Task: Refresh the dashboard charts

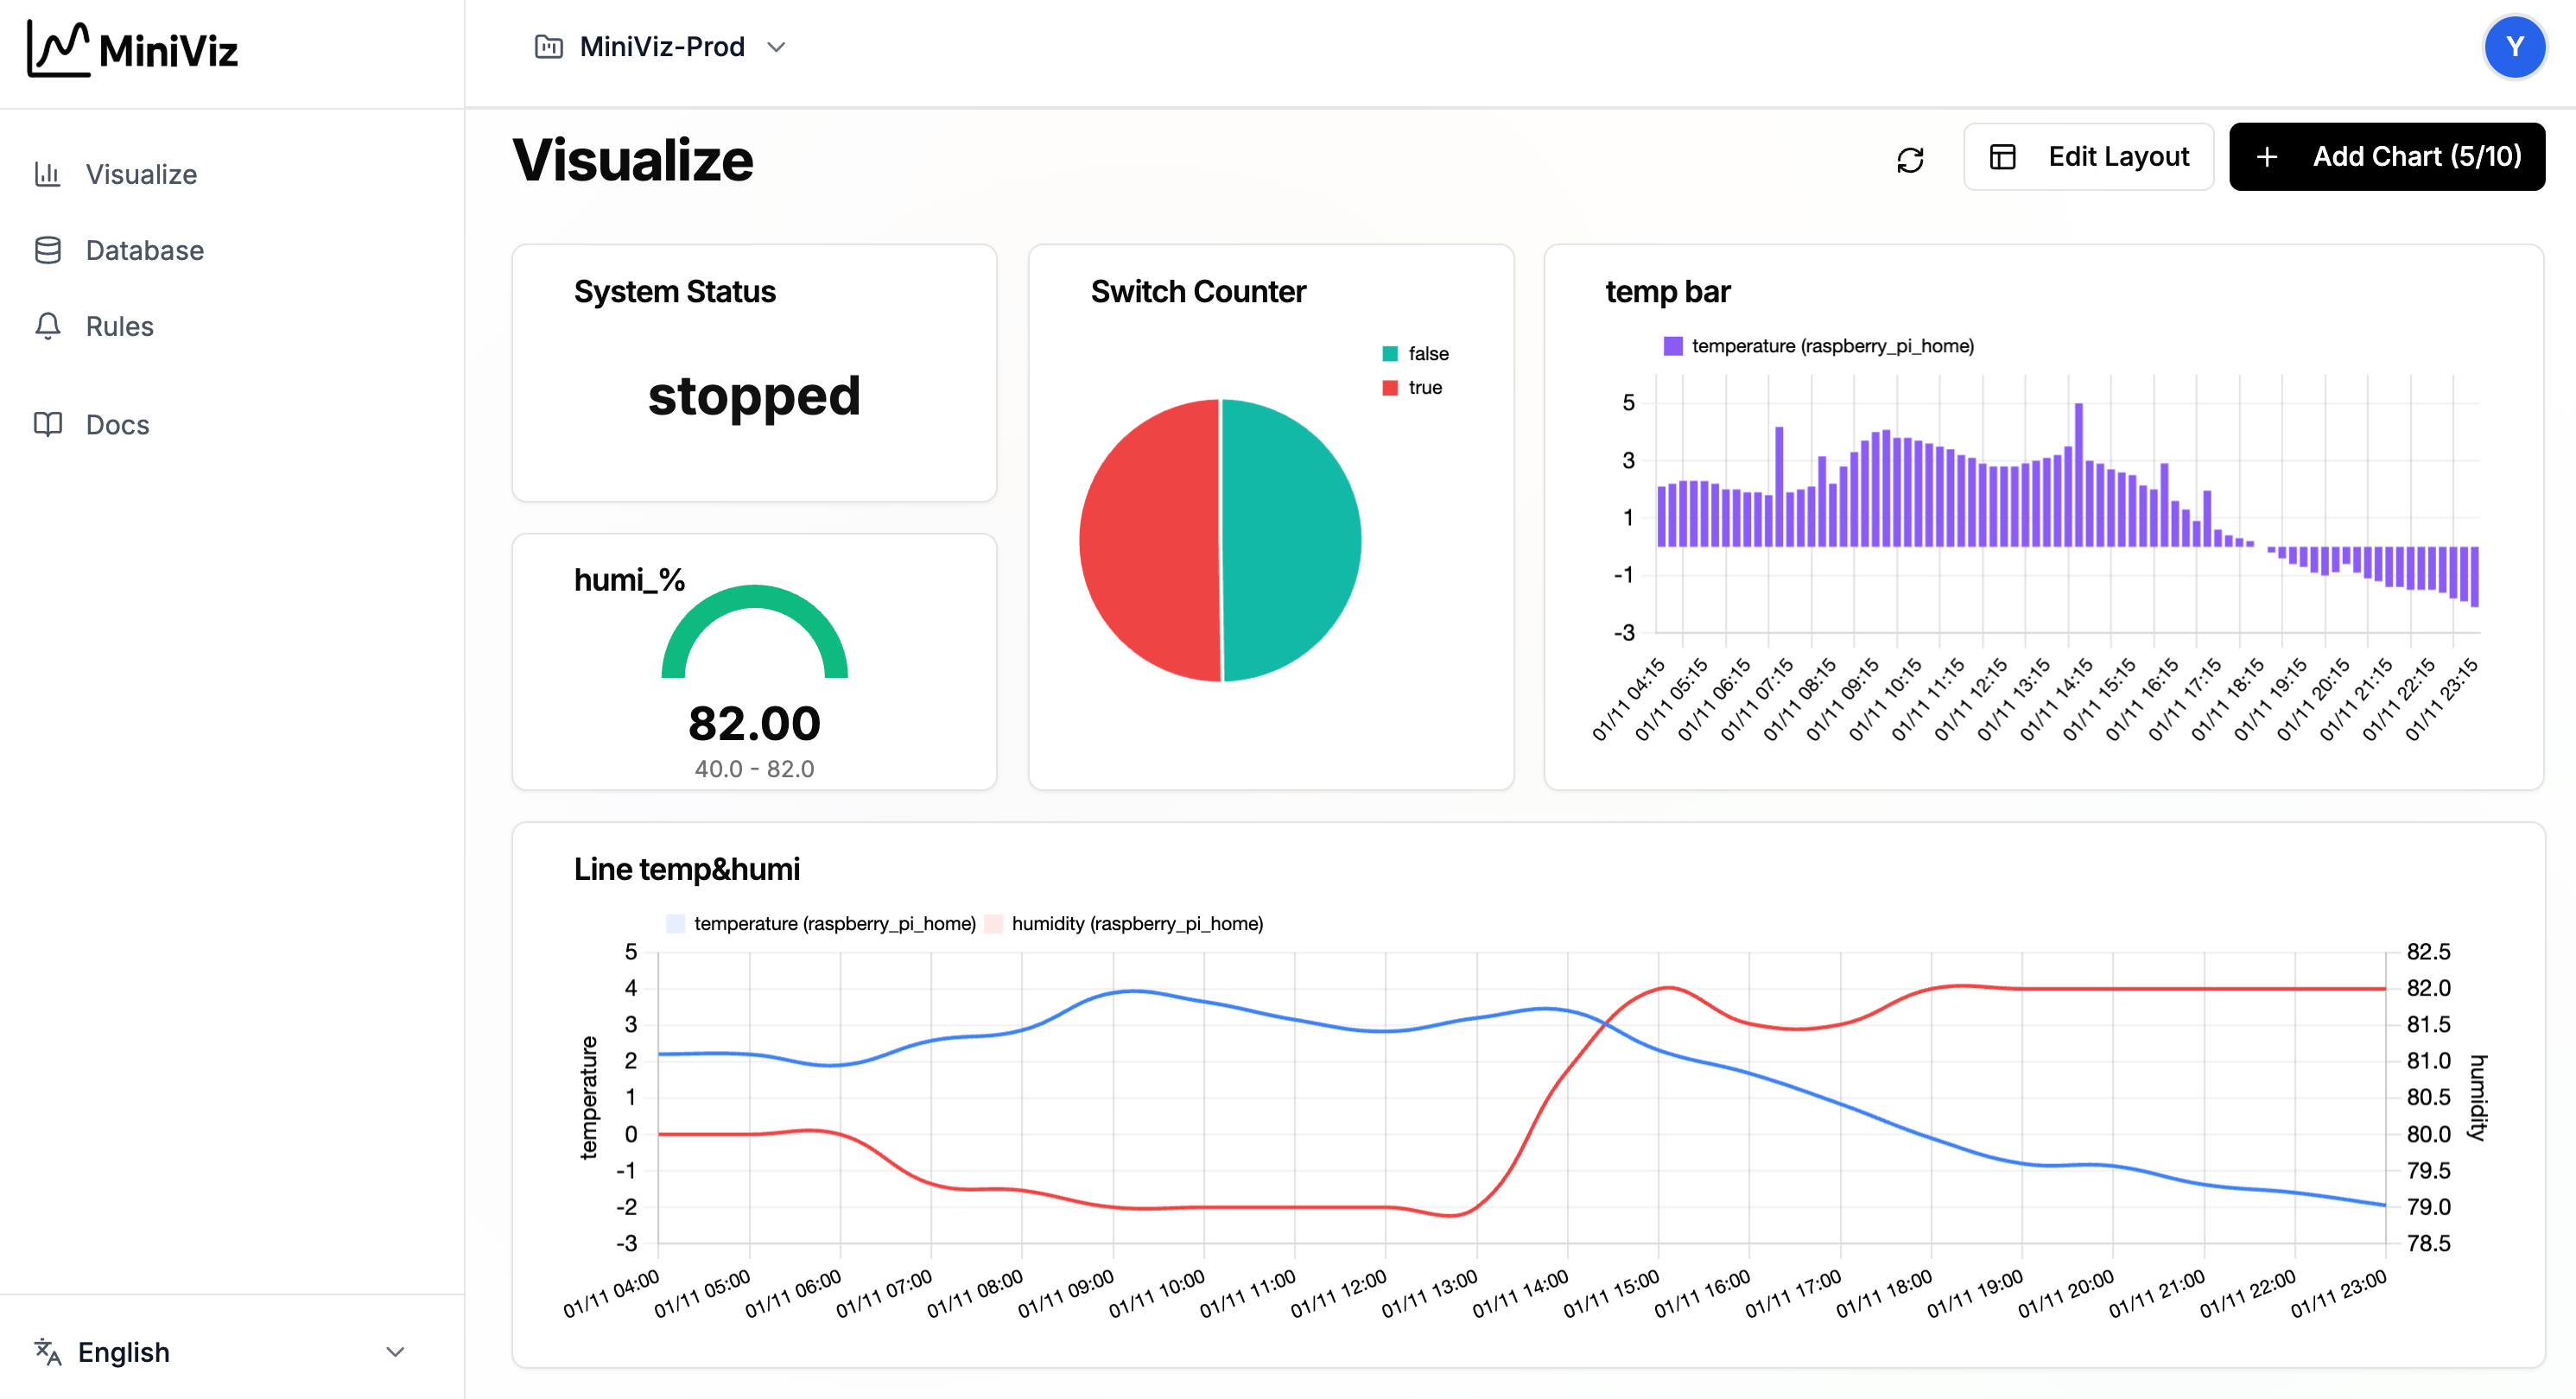Action: (x=1911, y=158)
